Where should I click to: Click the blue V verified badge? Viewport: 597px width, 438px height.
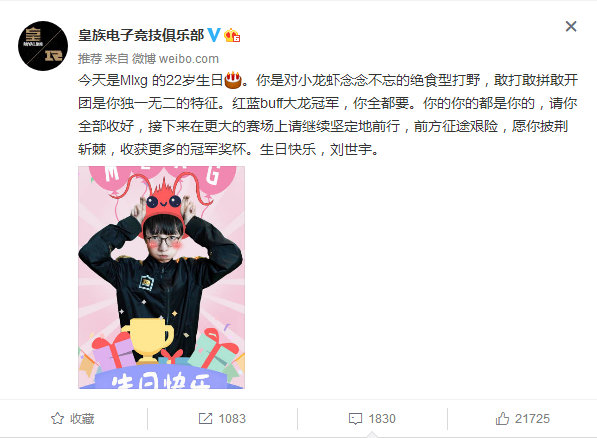[214, 35]
